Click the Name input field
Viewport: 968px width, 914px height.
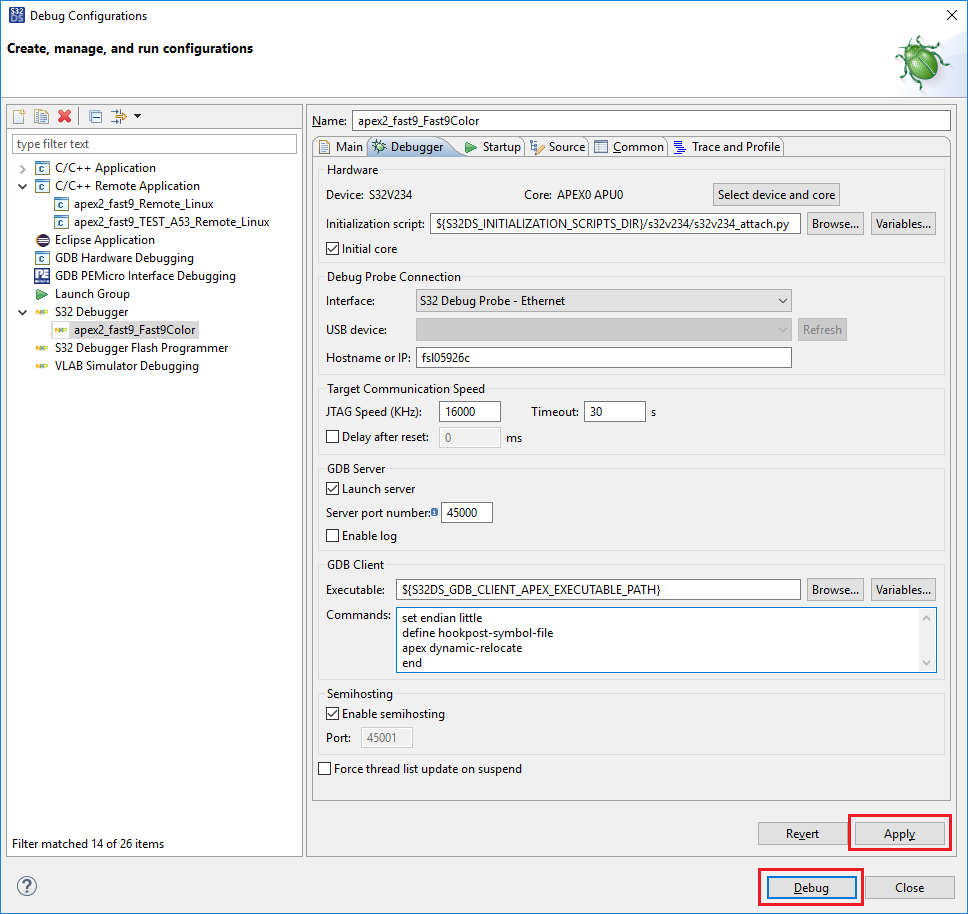pyautogui.click(x=651, y=121)
